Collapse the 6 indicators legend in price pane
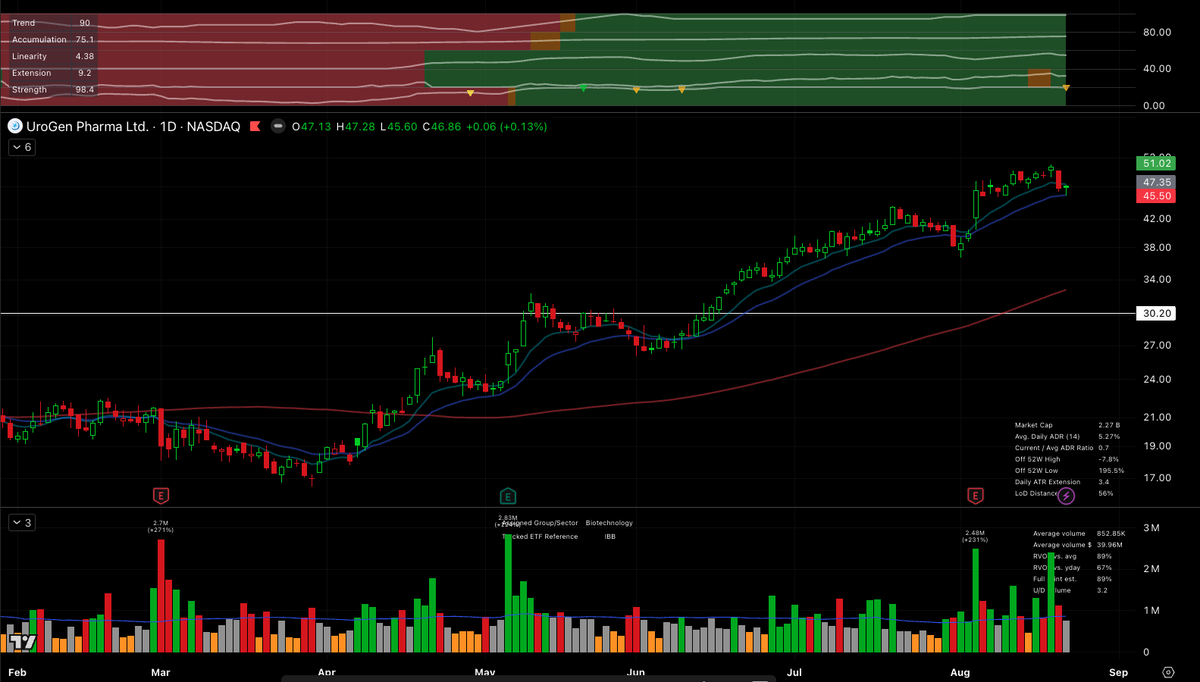This screenshot has height=682, width=1200. click(x=22, y=147)
